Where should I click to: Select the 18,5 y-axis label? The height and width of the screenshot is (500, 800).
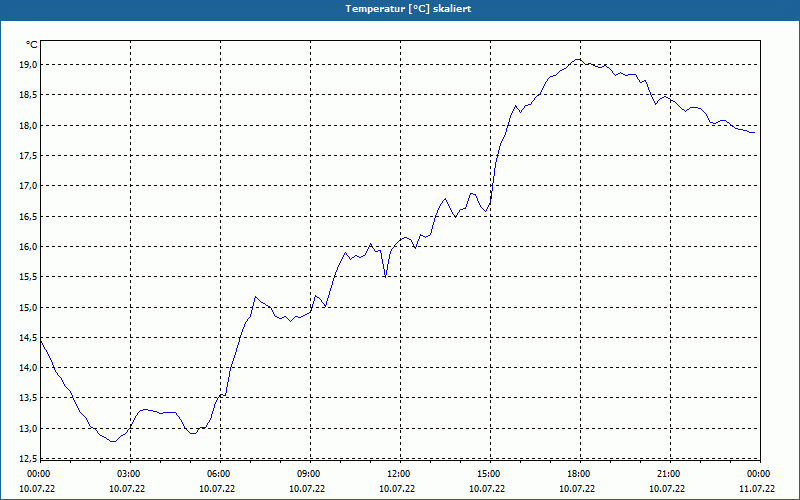point(29,95)
